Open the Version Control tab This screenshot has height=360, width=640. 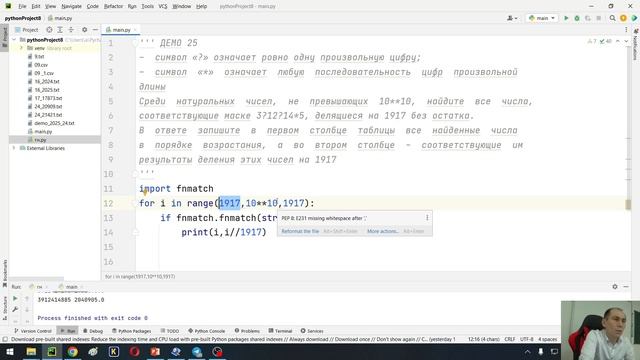[33, 331]
